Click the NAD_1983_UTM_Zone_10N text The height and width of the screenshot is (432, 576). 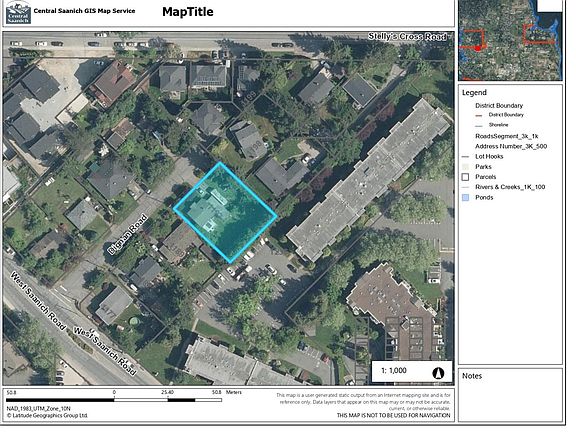[38, 409]
